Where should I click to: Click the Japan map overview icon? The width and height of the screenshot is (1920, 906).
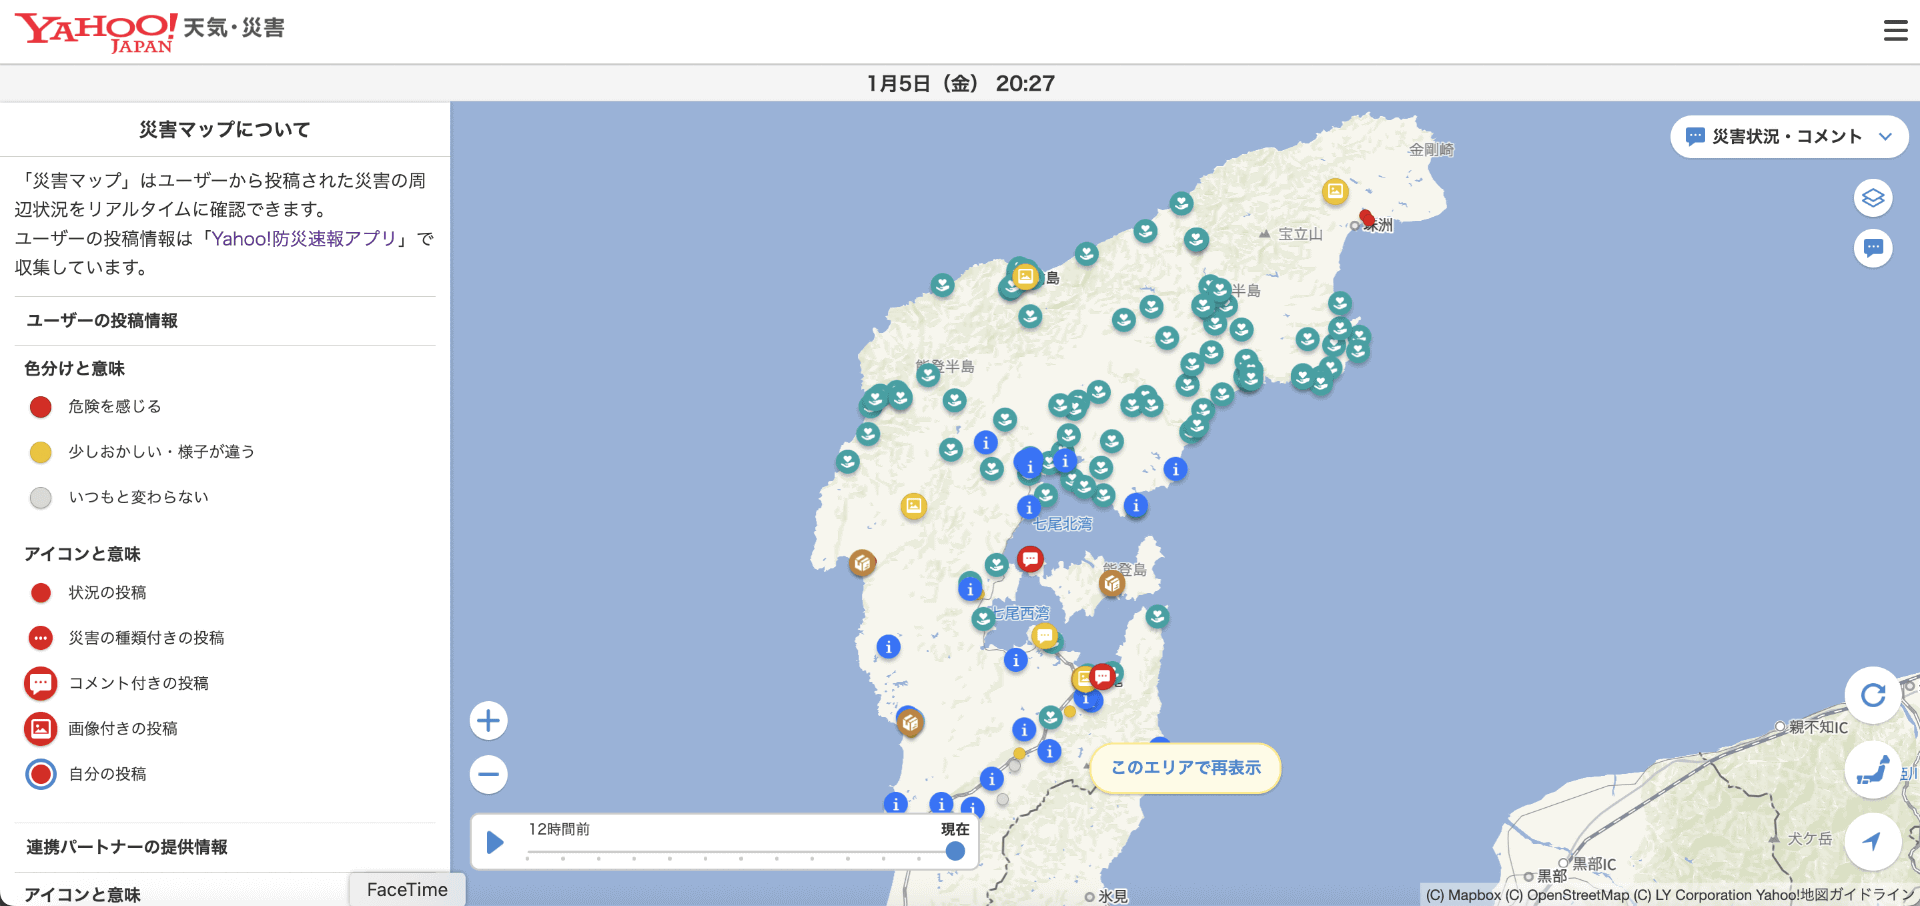point(1873,770)
